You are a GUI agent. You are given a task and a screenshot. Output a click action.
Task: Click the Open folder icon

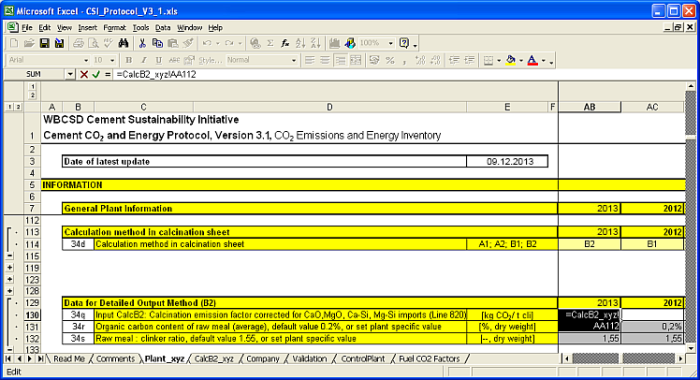tap(29, 43)
